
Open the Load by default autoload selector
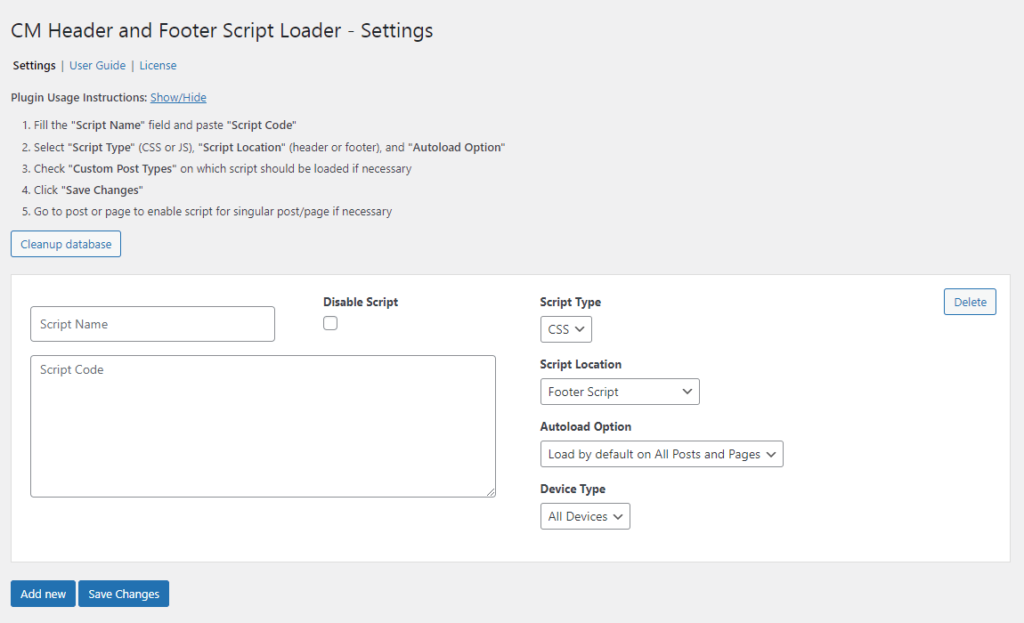[661, 453]
